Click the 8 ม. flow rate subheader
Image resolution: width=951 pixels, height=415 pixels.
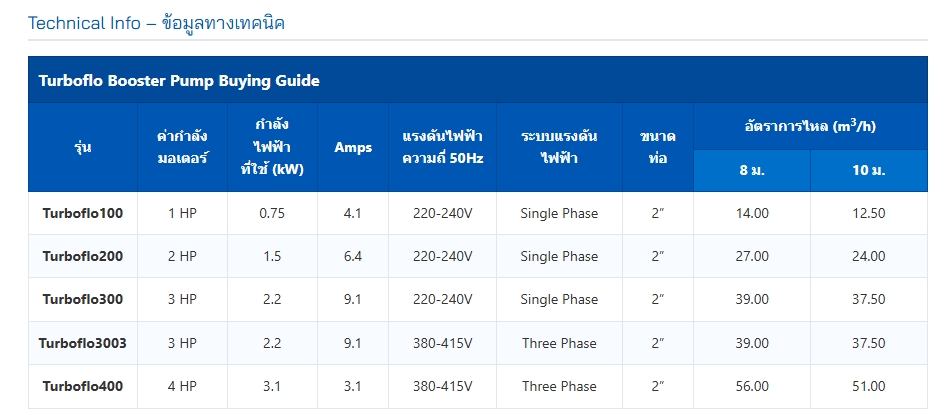[x=752, y=170]
